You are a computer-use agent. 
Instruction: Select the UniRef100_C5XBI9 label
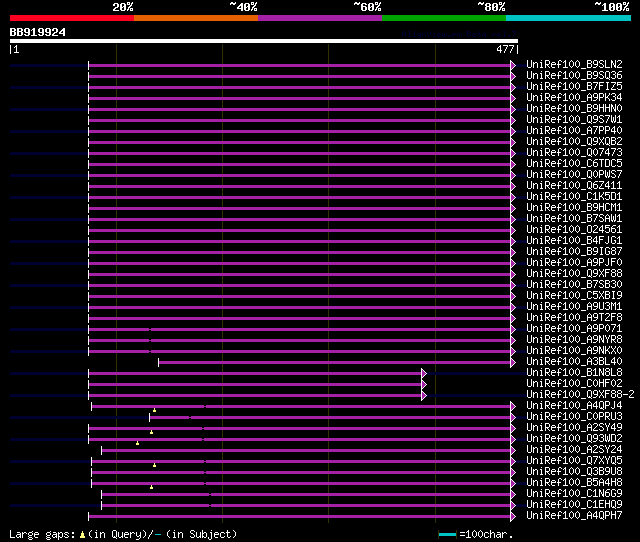click(x=574, y=296)
